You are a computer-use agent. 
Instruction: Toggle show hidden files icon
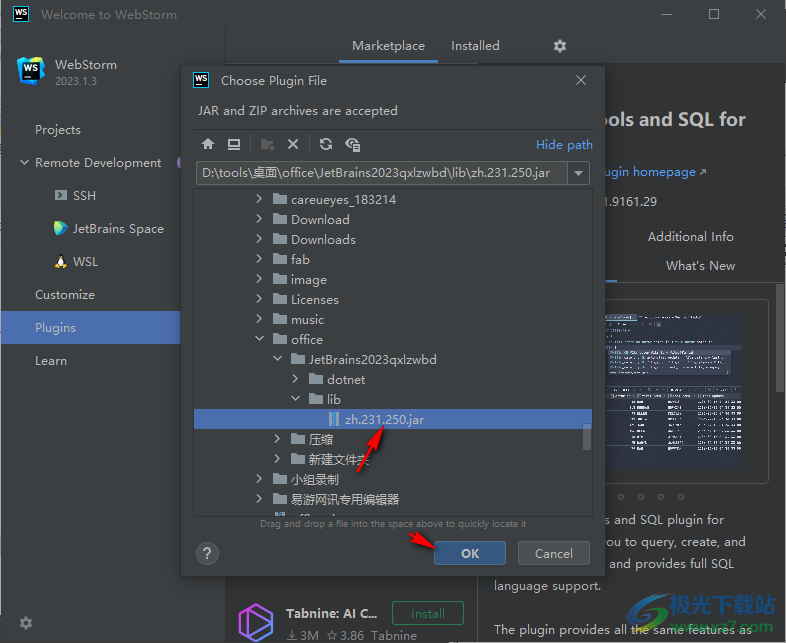click(x=353, y=145)
